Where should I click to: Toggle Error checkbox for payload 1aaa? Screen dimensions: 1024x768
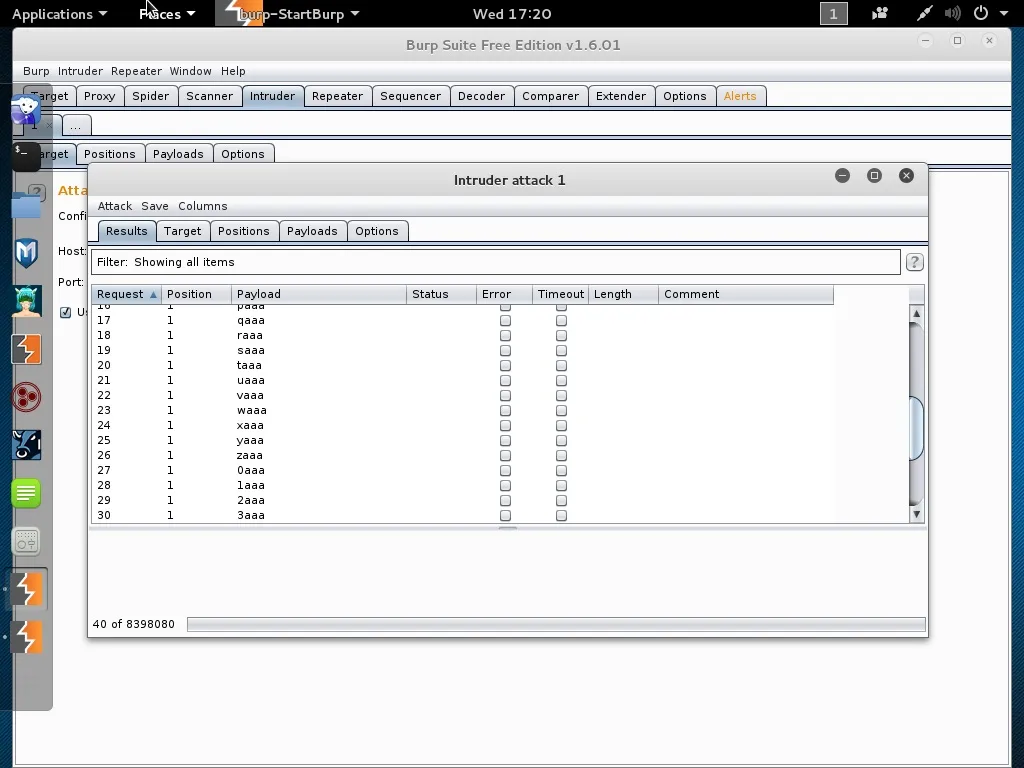[505, 486]
